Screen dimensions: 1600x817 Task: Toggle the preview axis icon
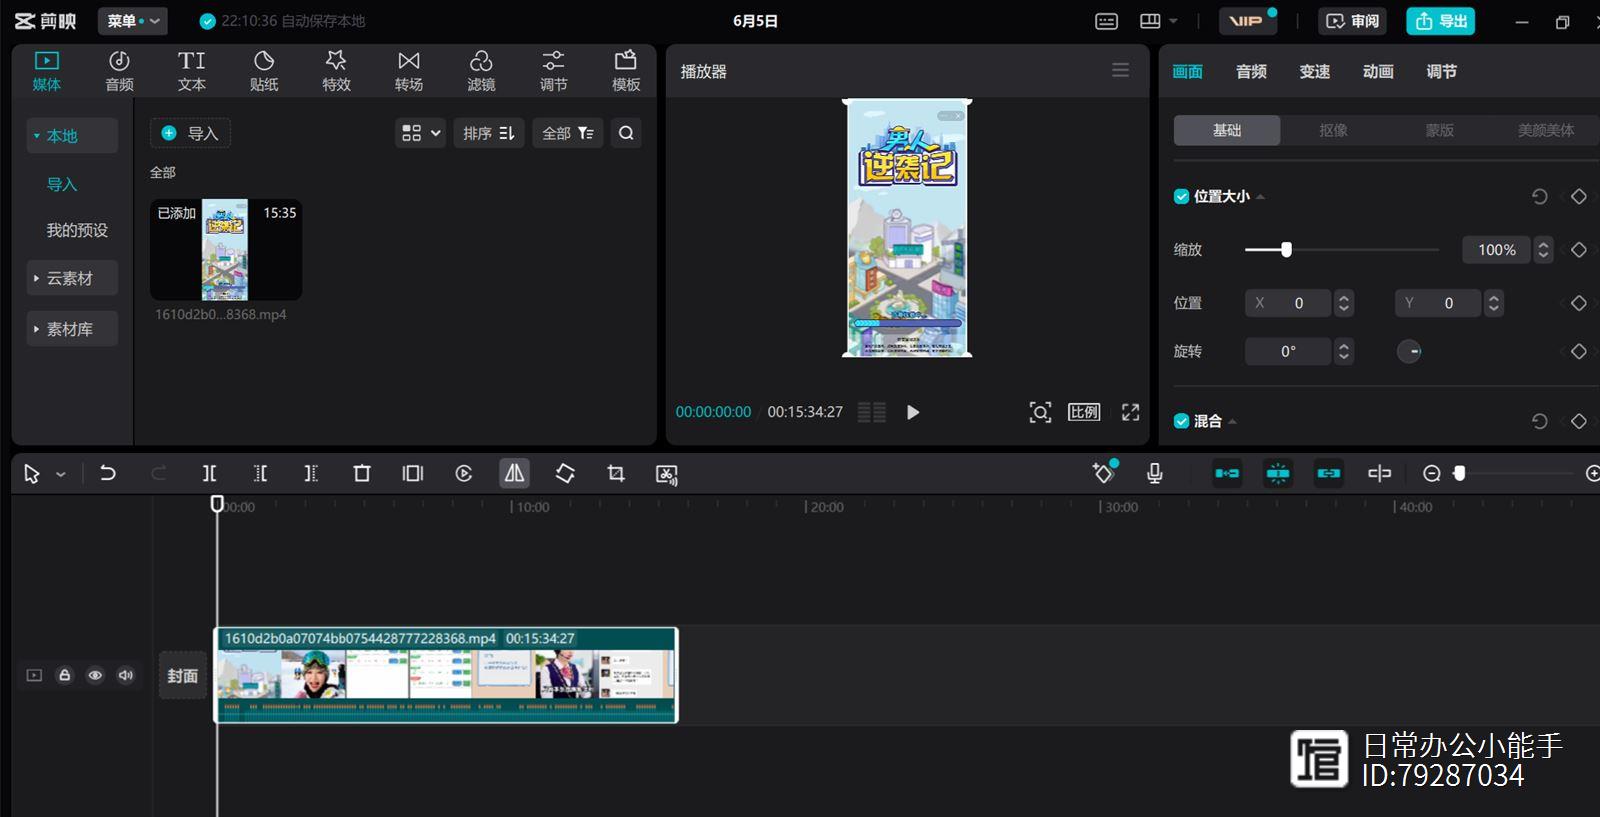point(1379,473)
